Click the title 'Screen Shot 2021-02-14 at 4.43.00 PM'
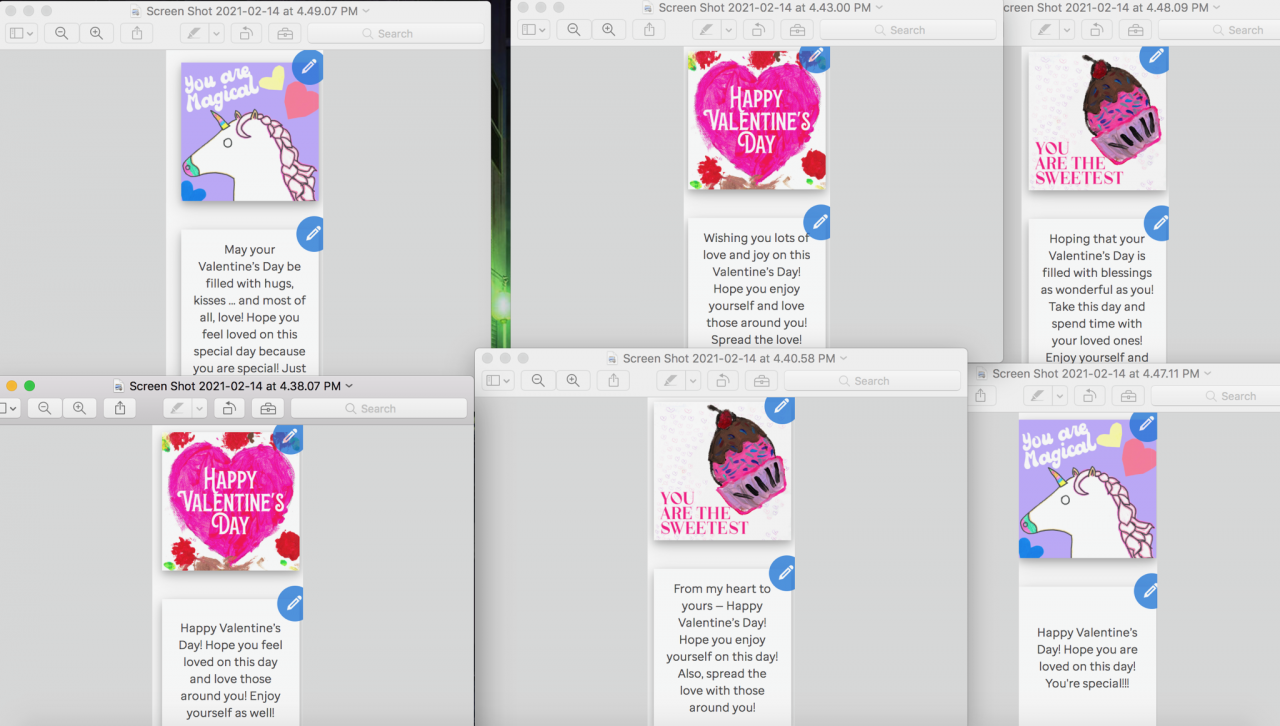 click(x=763, y=8)
